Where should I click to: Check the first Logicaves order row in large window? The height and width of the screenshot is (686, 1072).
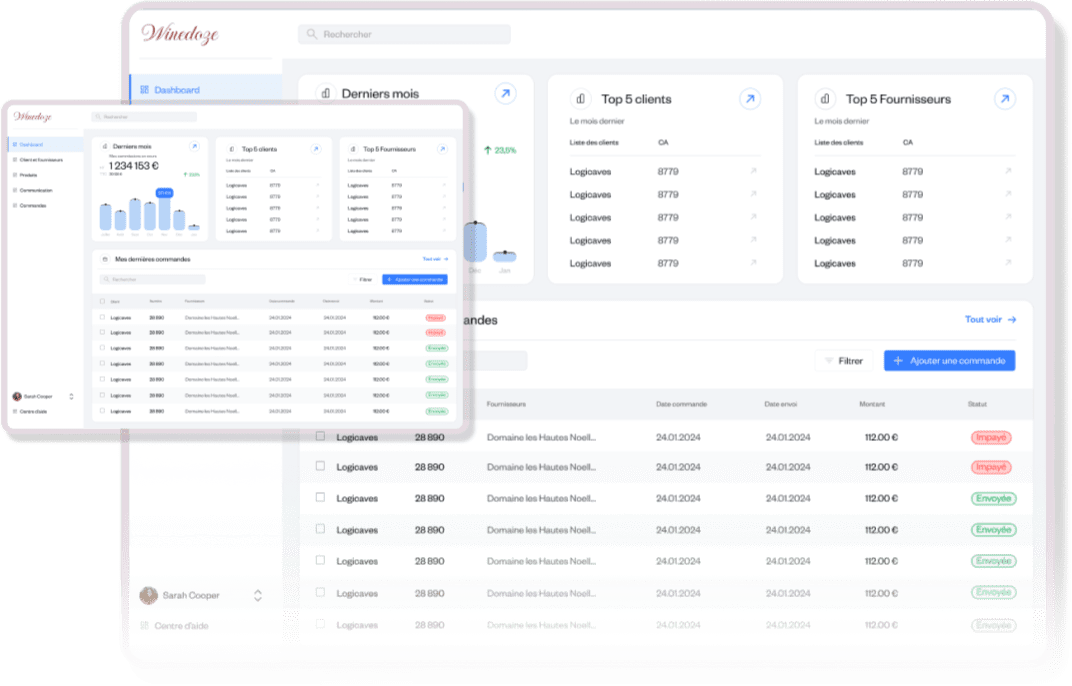pos(320,437)
